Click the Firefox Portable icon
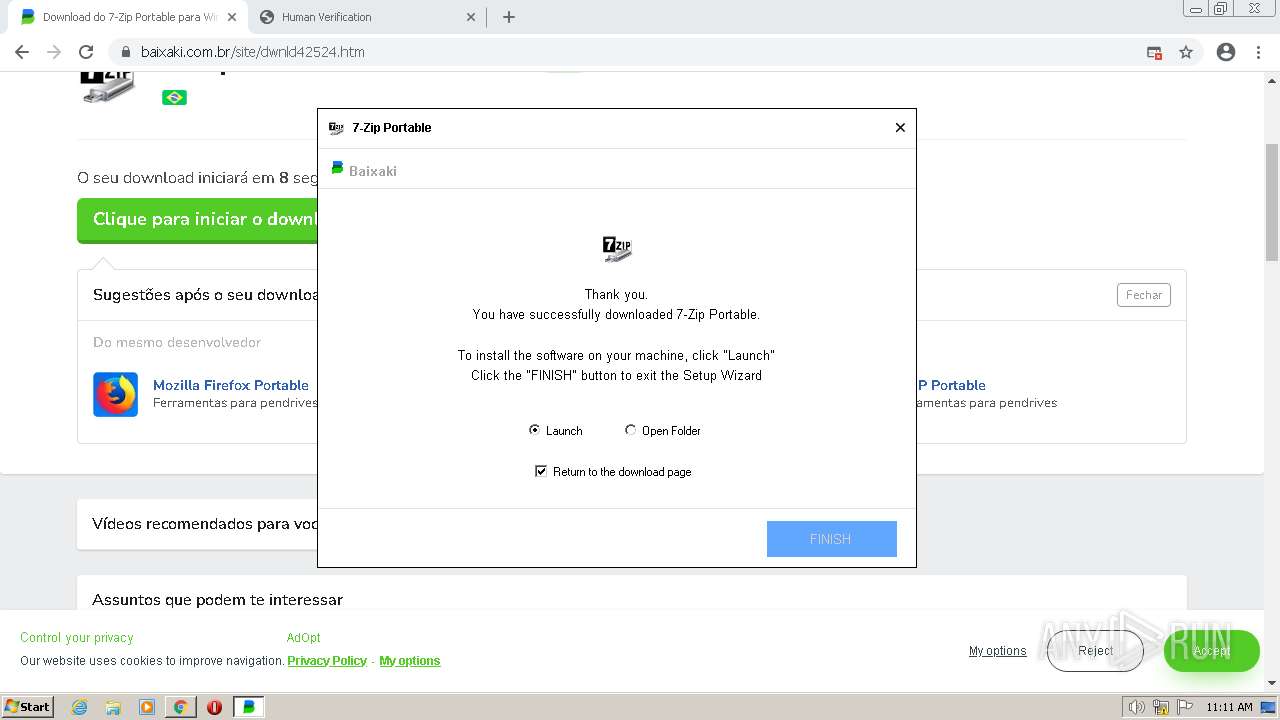Image resolution: width=1280 pixels, height=720 pixels. [115, 394]
